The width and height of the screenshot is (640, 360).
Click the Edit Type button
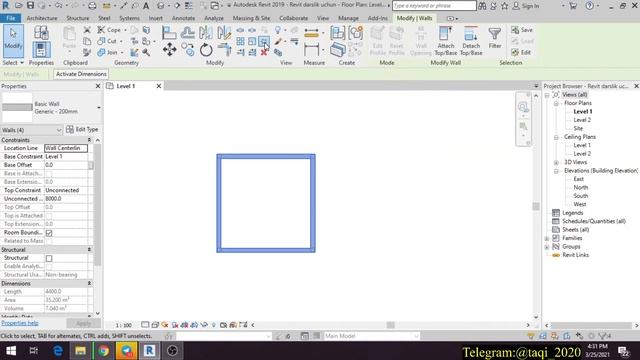[82, 129]
